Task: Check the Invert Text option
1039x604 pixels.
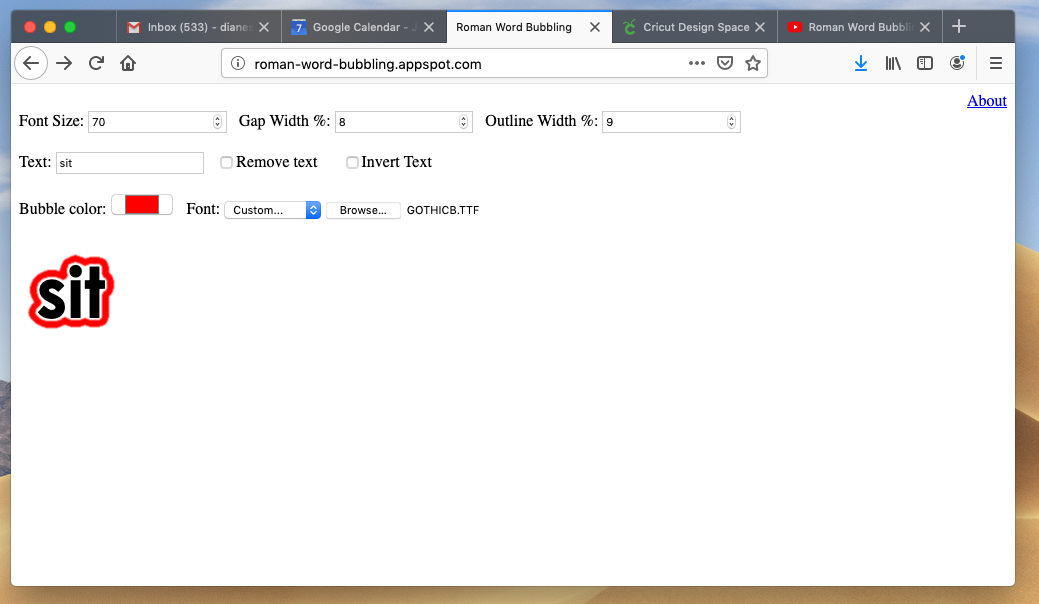Action: tap(352, 162)
